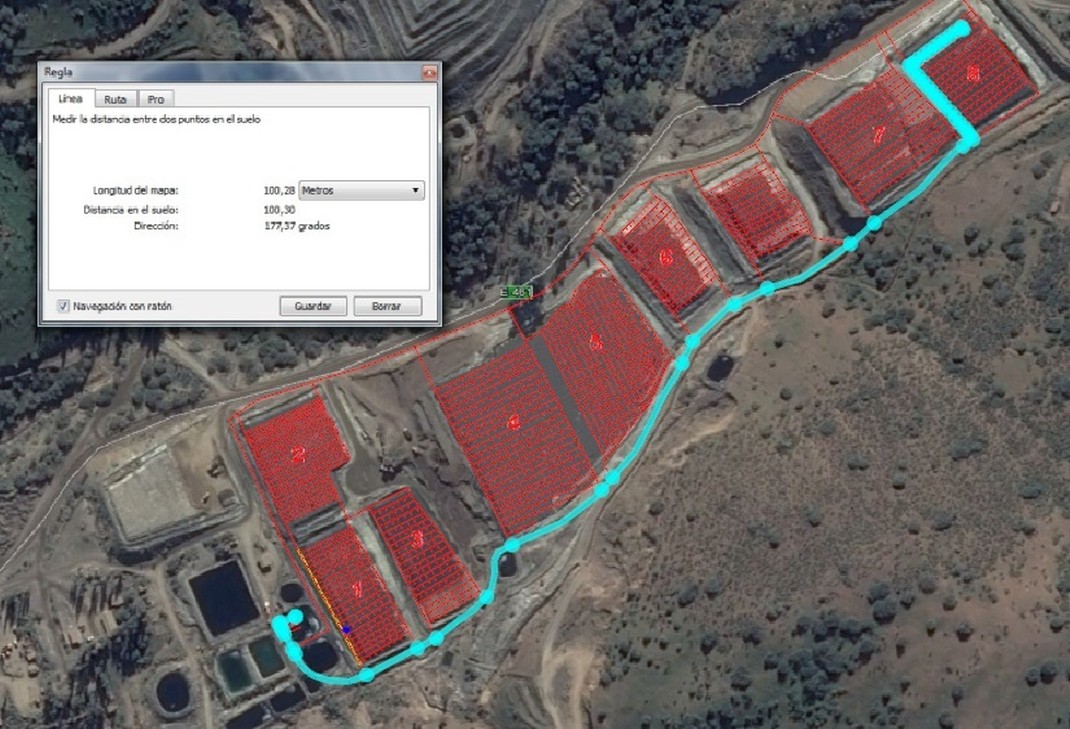The width and height of the screenshot is (1070, 729).
Task: Click the Longitud del mapa value 100,28
Action: (279, 190)
